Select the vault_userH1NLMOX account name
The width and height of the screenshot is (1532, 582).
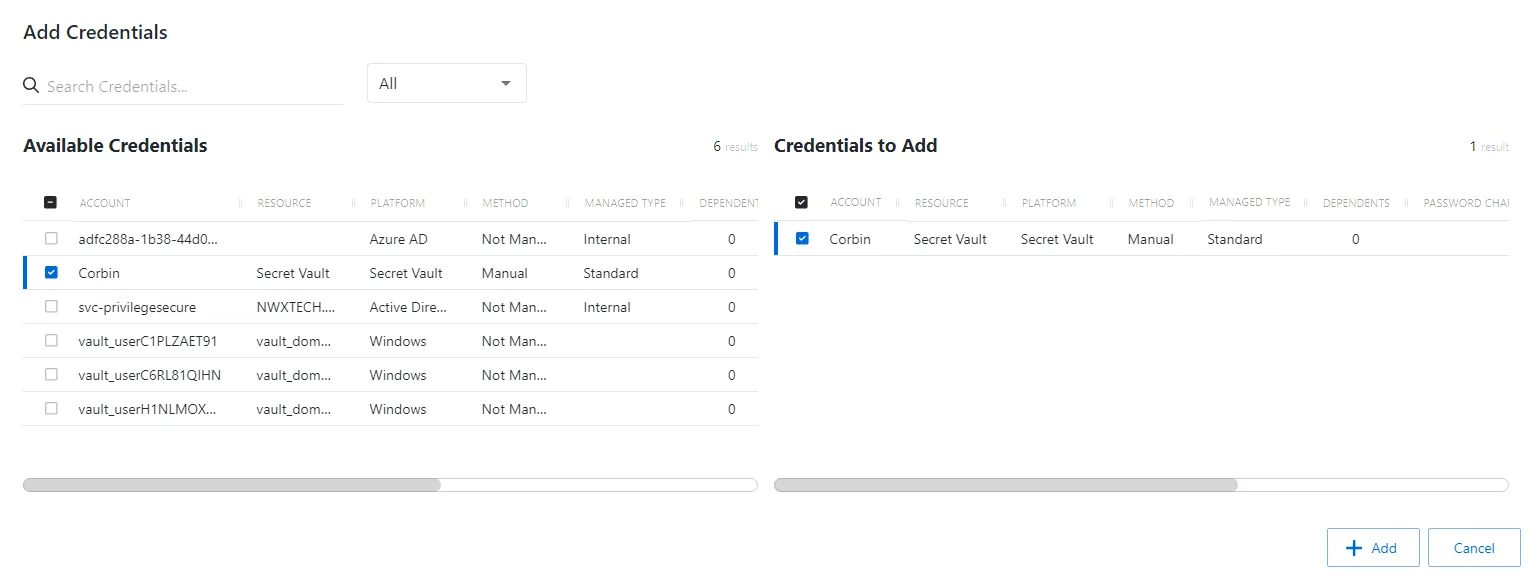click(148, 409)
